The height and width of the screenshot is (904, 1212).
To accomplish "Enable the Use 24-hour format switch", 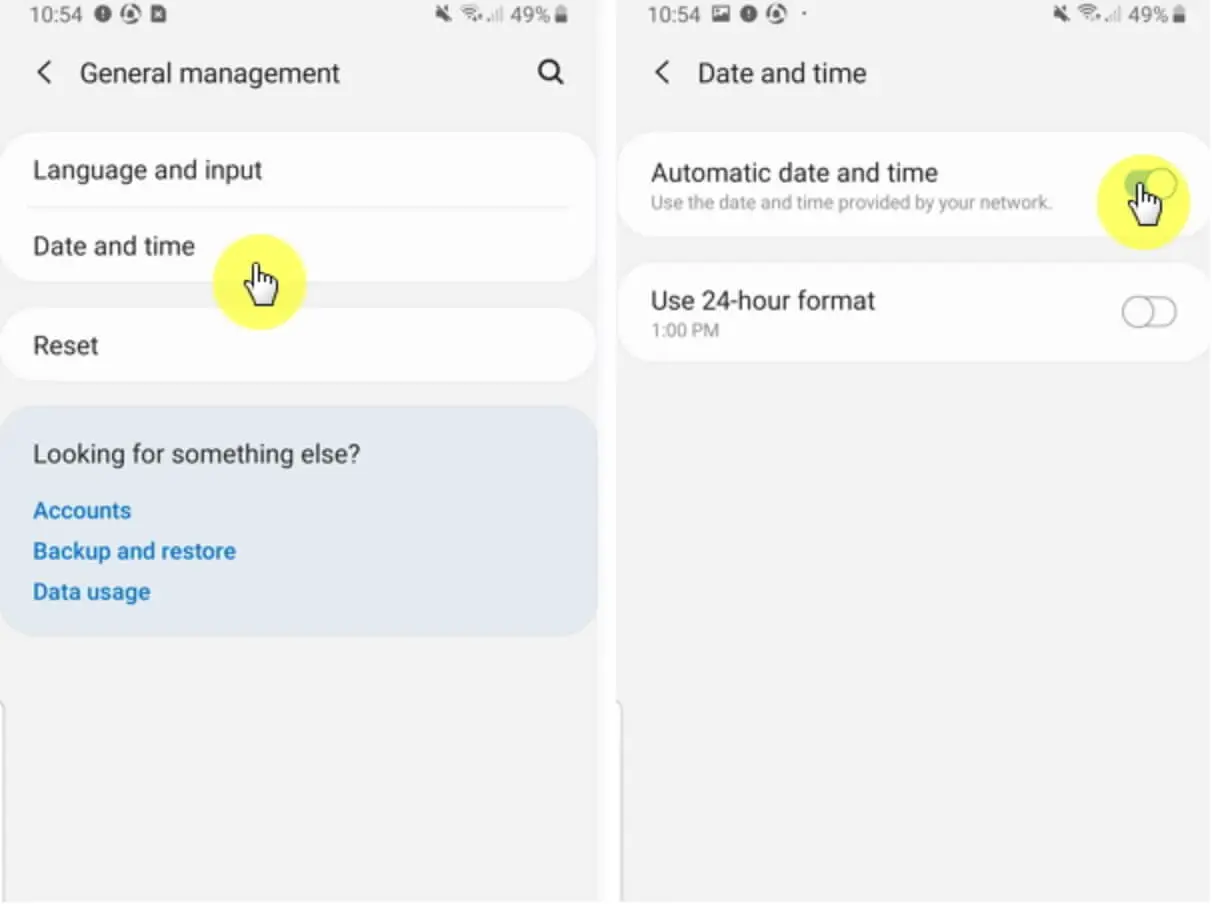I will pyautogui.click(x=1149, y=313).
